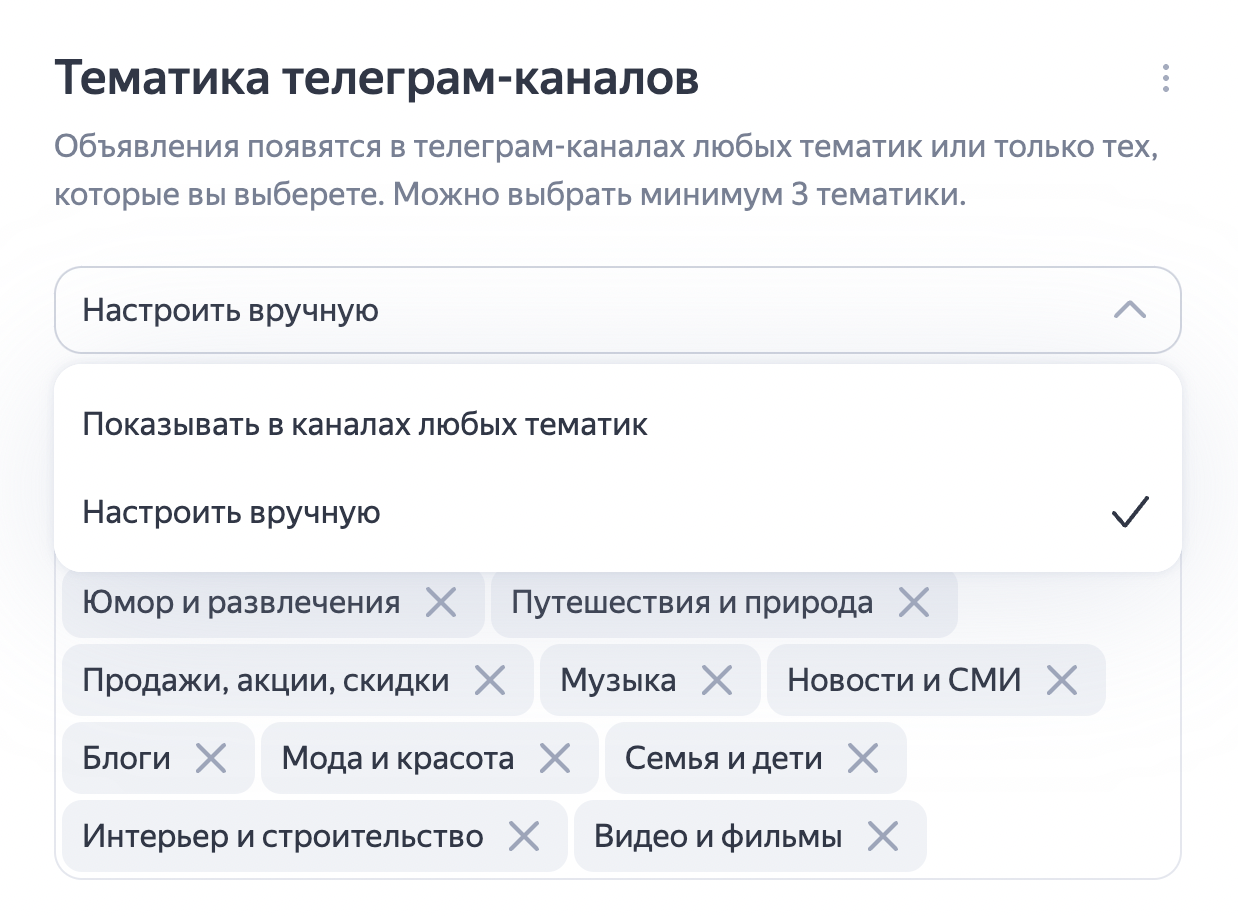1238x916 pixels.
Task: Remove the Юмор и развлечения tag
Action: click(441, 602)
